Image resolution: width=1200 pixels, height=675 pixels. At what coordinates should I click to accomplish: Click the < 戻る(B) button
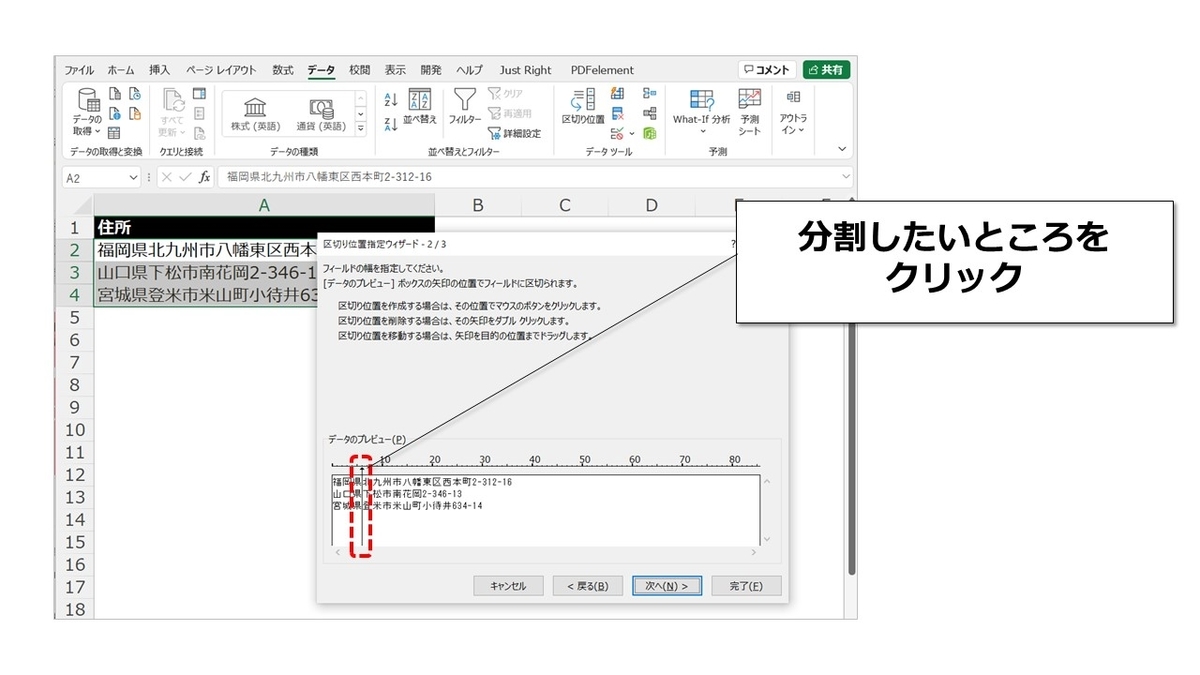coord(587,586)
